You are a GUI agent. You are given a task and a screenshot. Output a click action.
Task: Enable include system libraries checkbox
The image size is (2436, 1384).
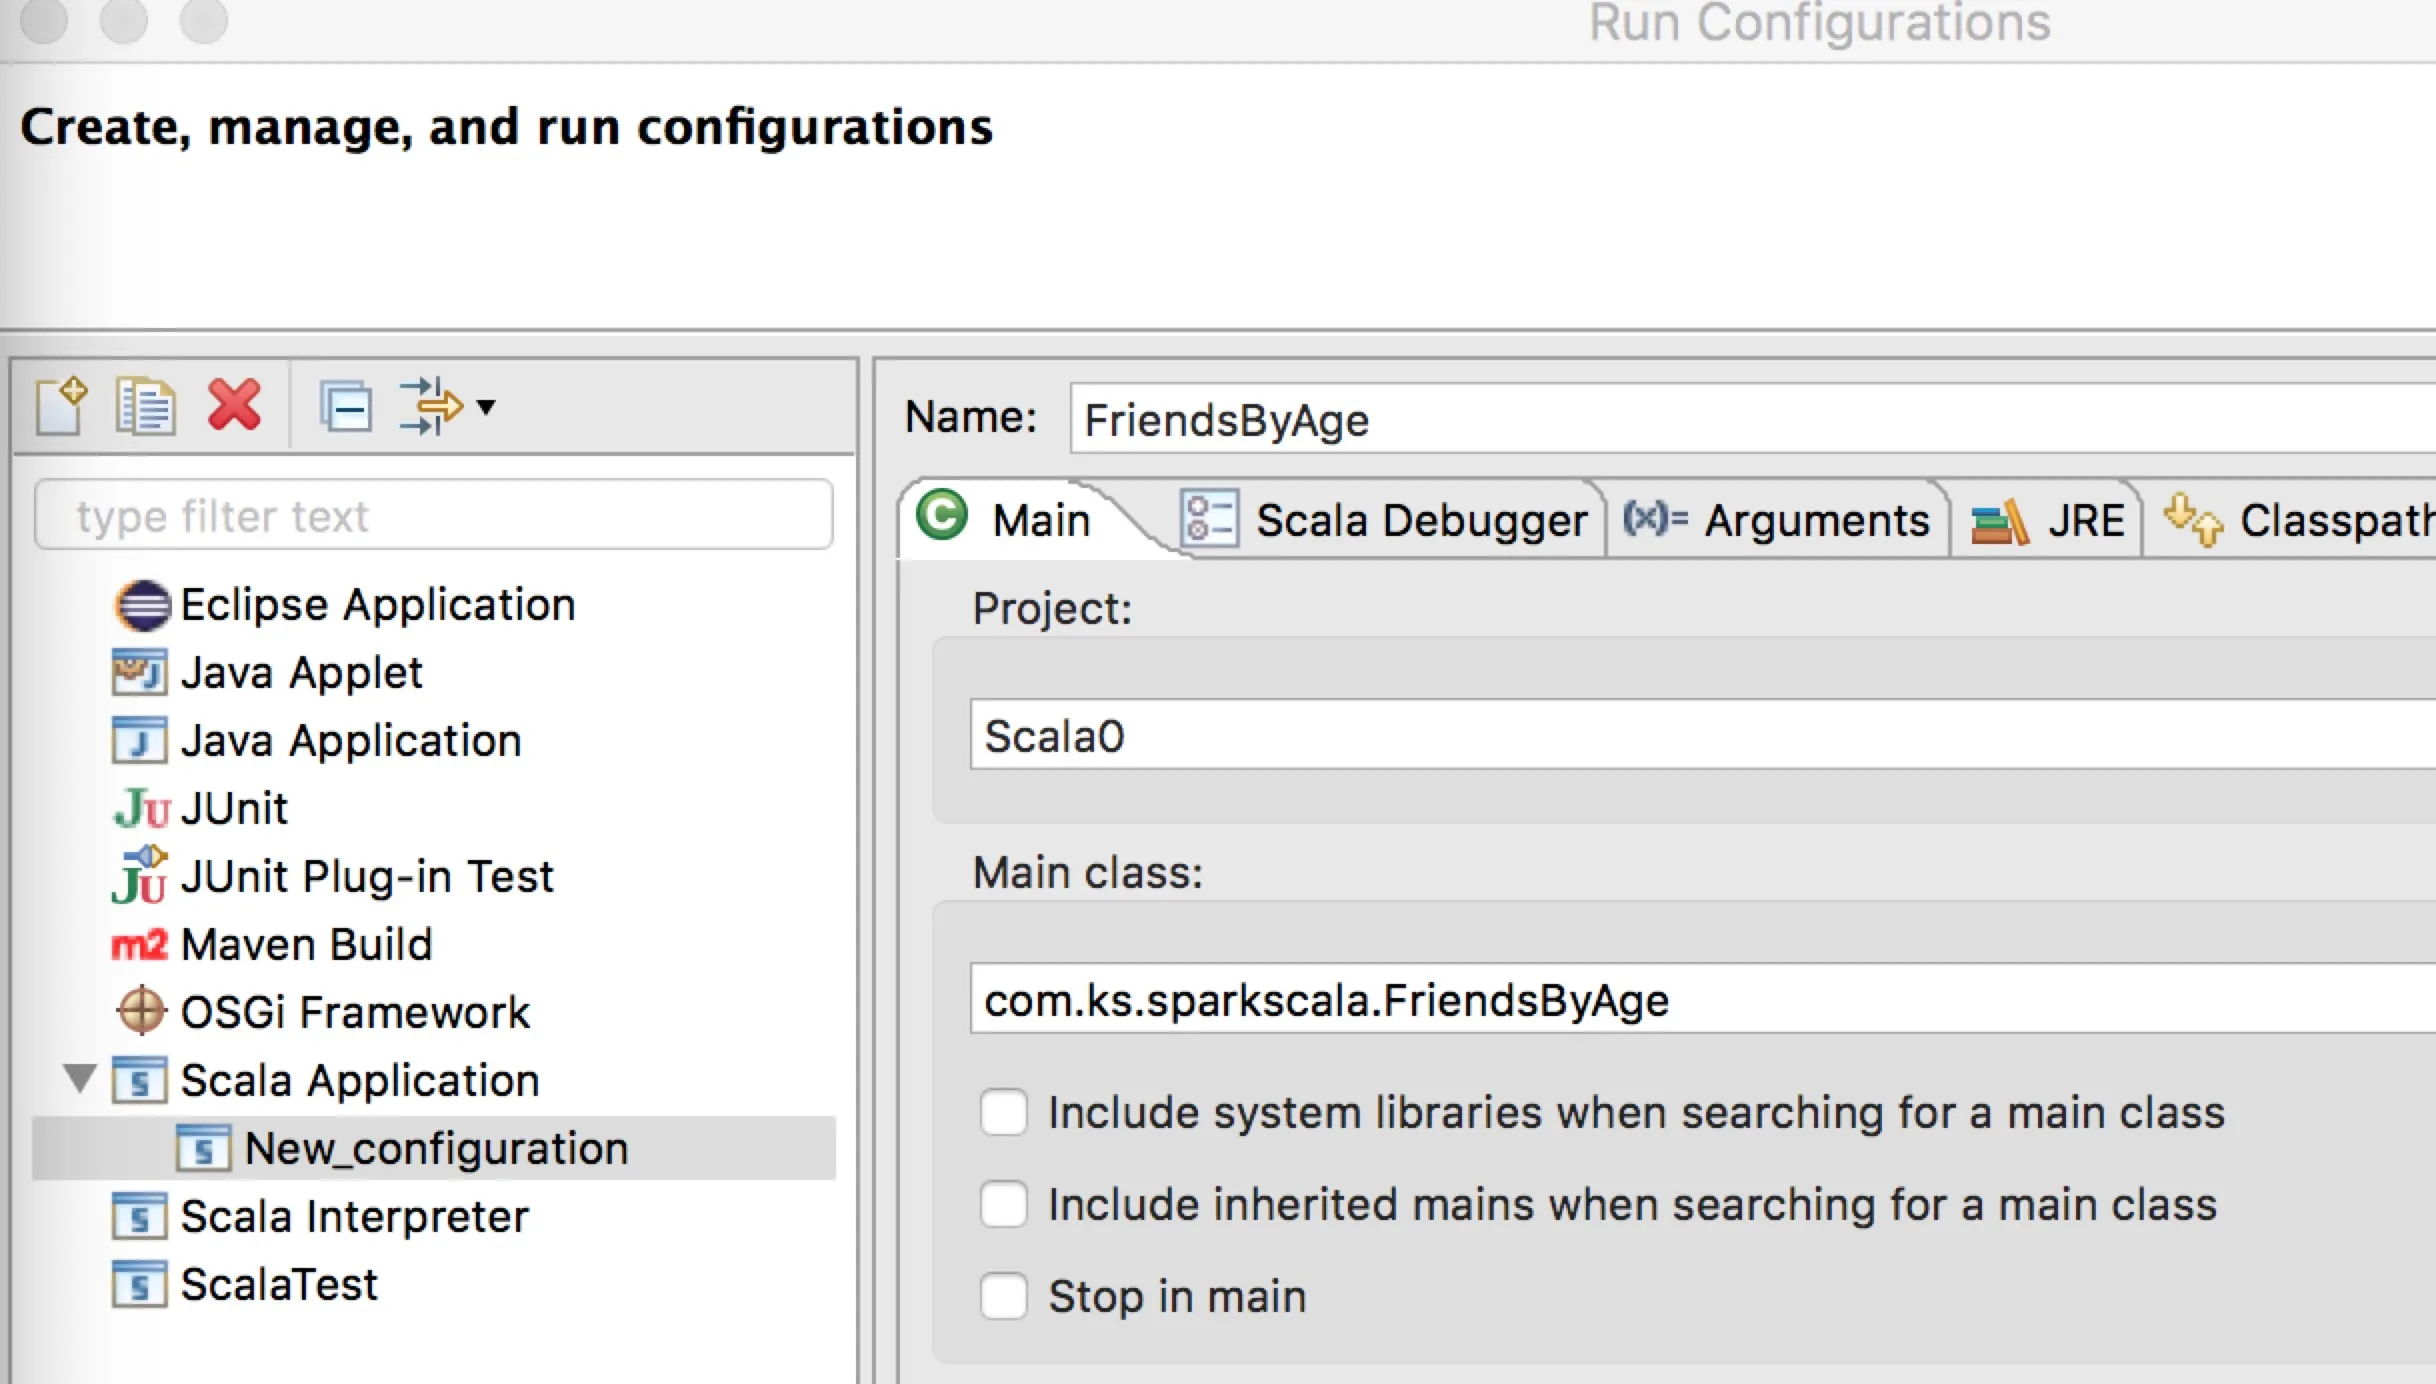pyautogui.click(x=1004, y=1113)
